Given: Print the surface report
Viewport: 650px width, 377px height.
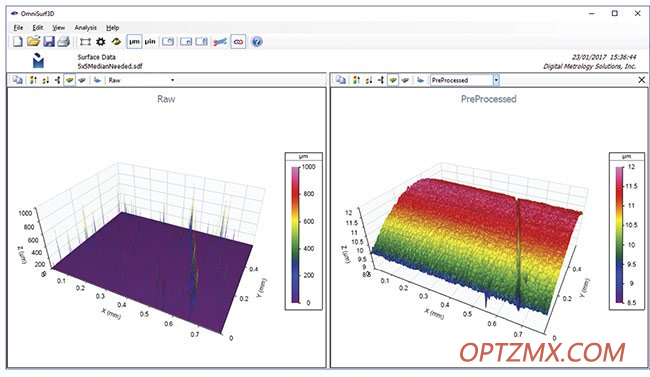Looking at the screenshot, I should 63,41.
